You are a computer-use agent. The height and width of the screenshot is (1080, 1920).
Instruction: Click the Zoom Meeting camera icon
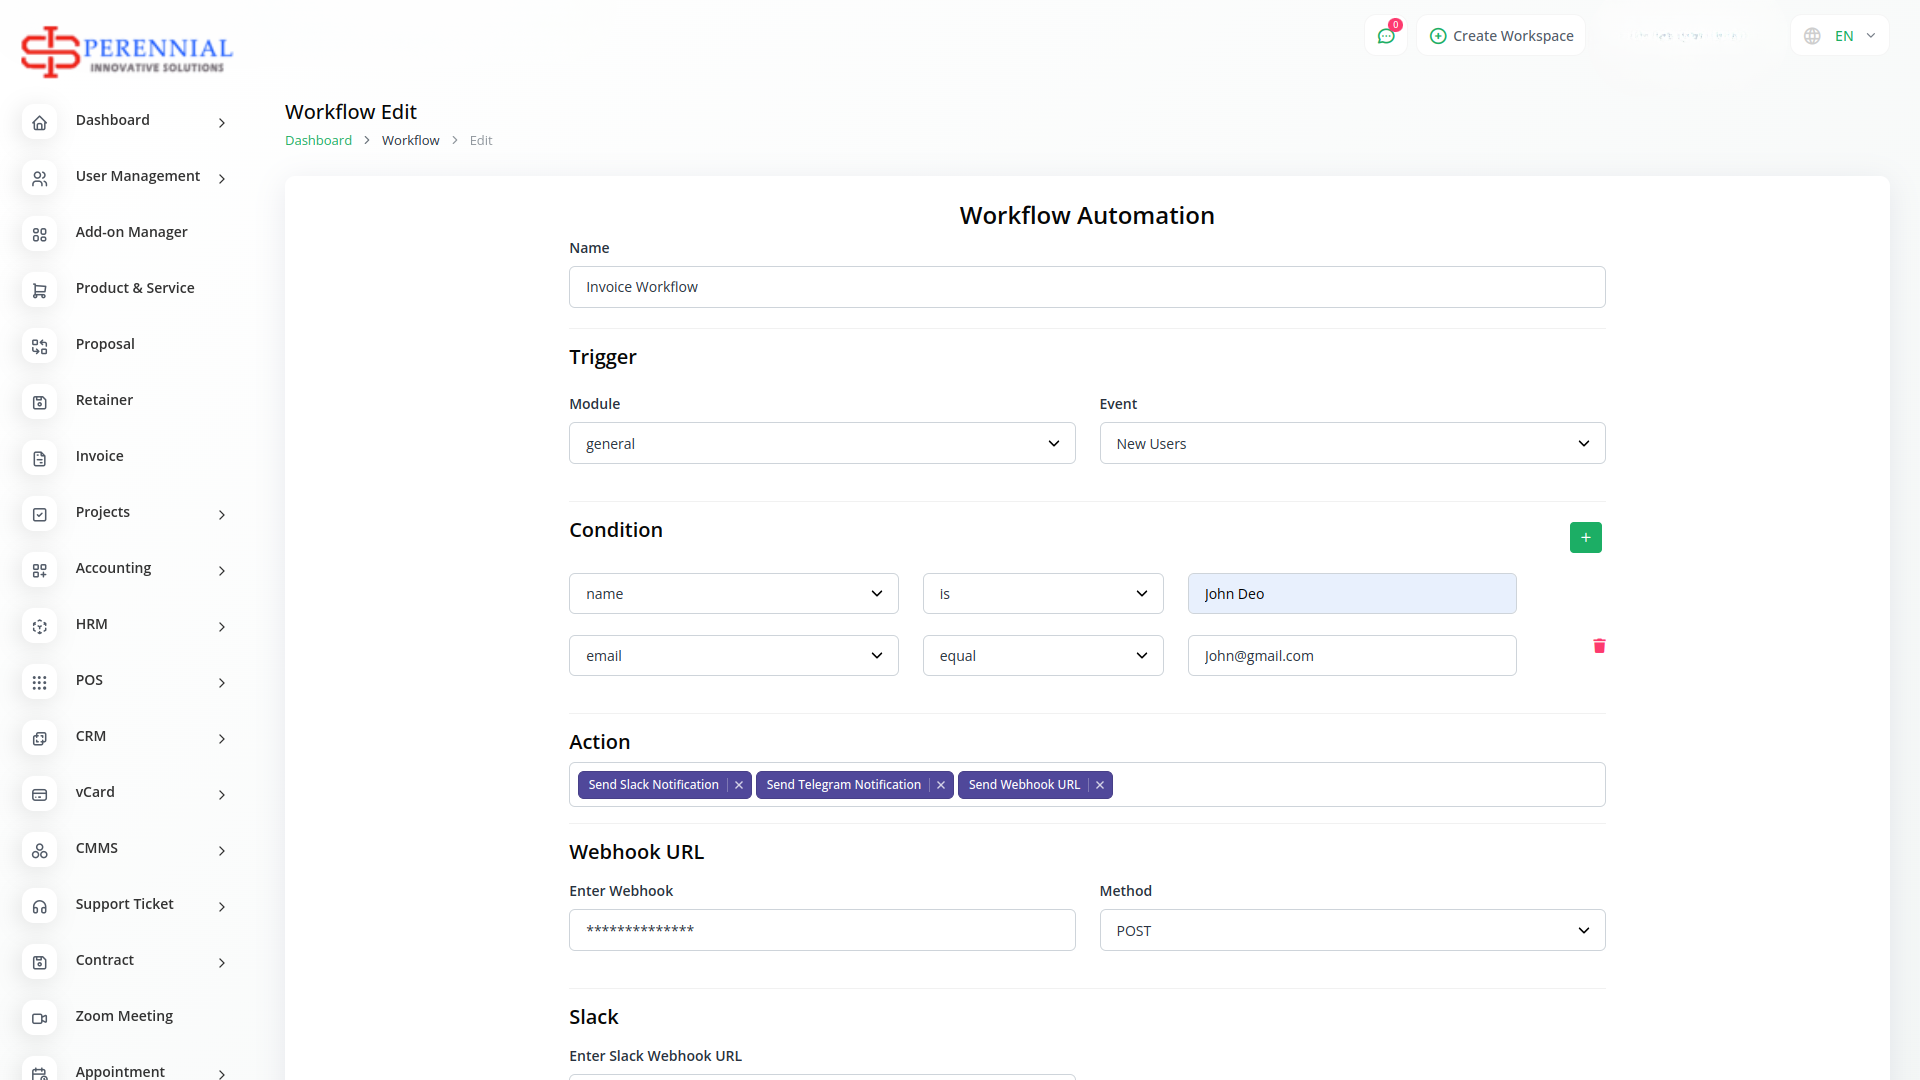click(40, 1018)
